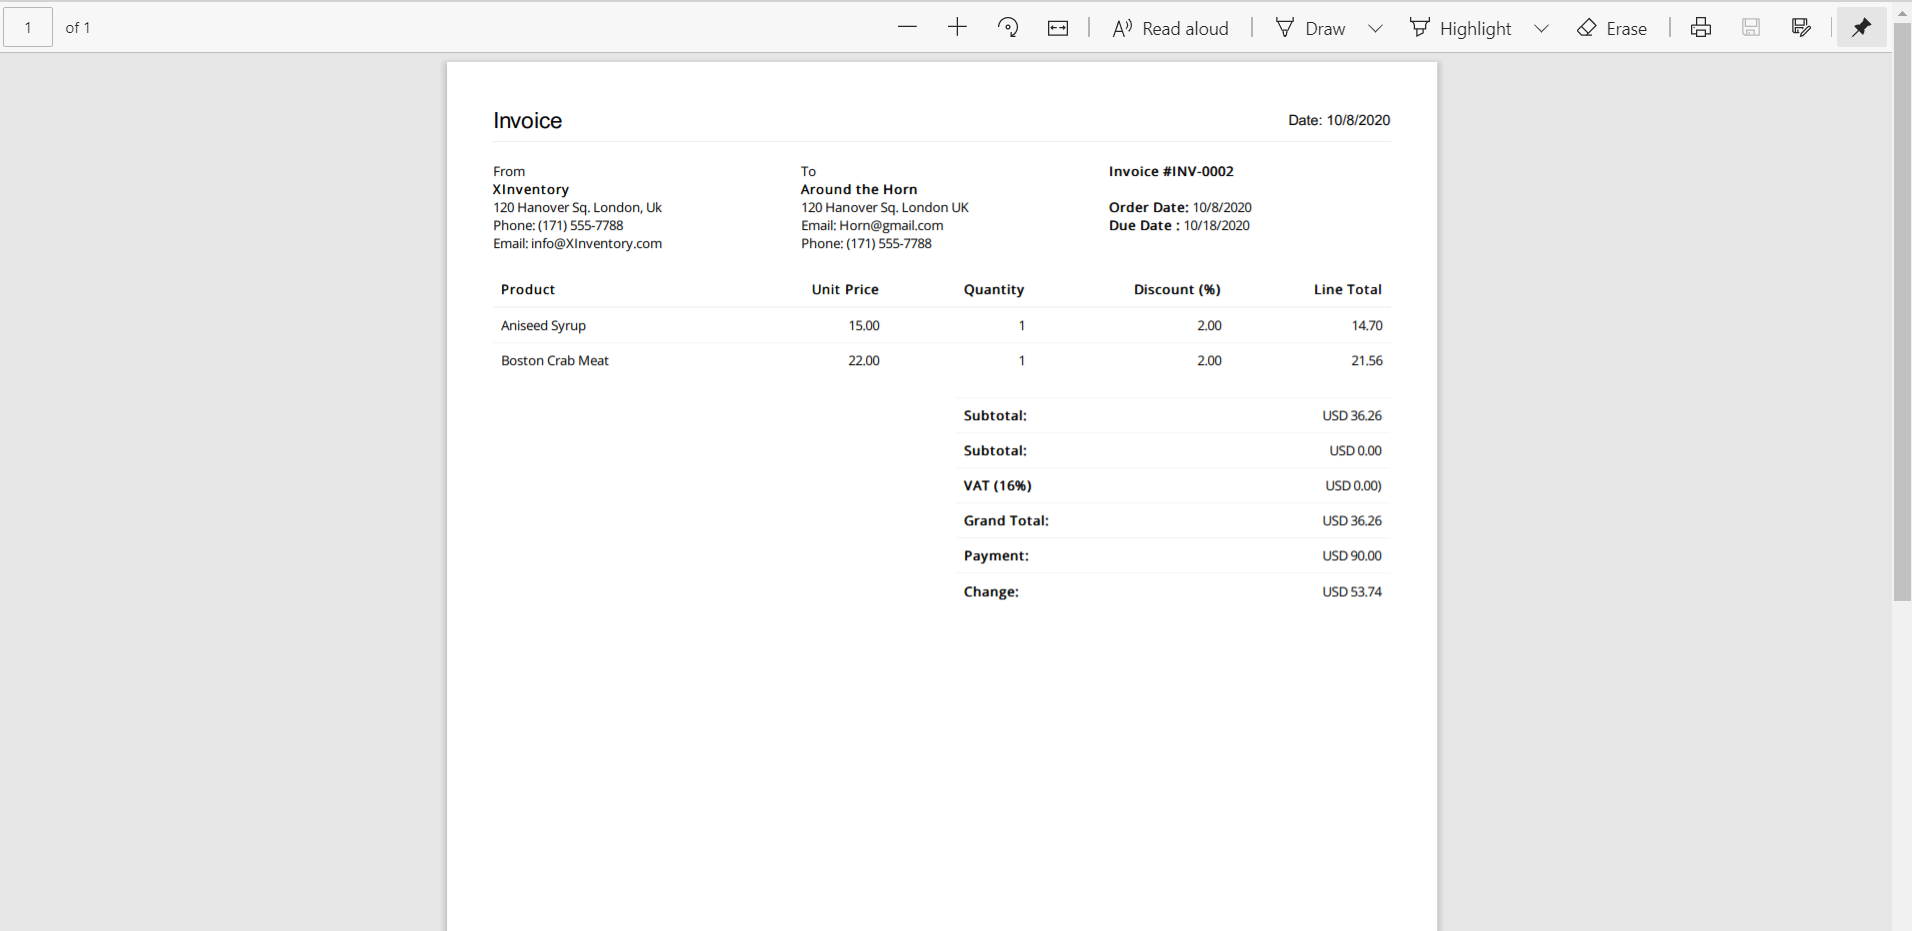1912x931 pixels.
Task: Click the disabled save icon
Action: coord(1751,28)
